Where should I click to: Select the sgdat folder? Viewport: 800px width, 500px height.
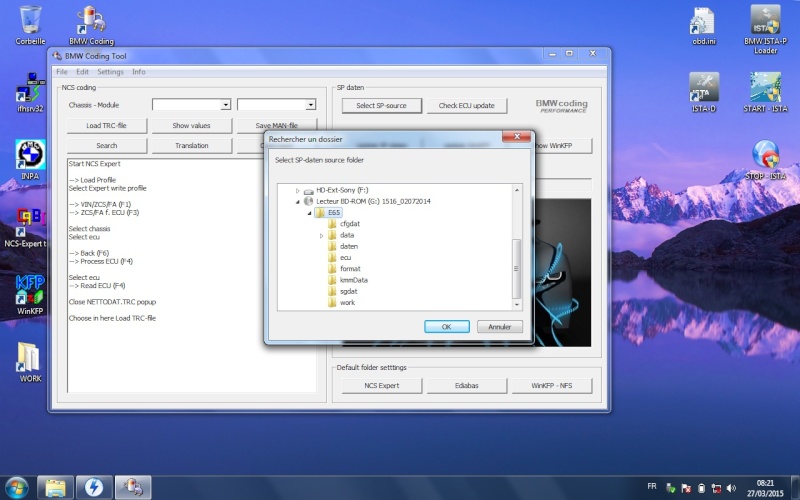pos(348,291)
